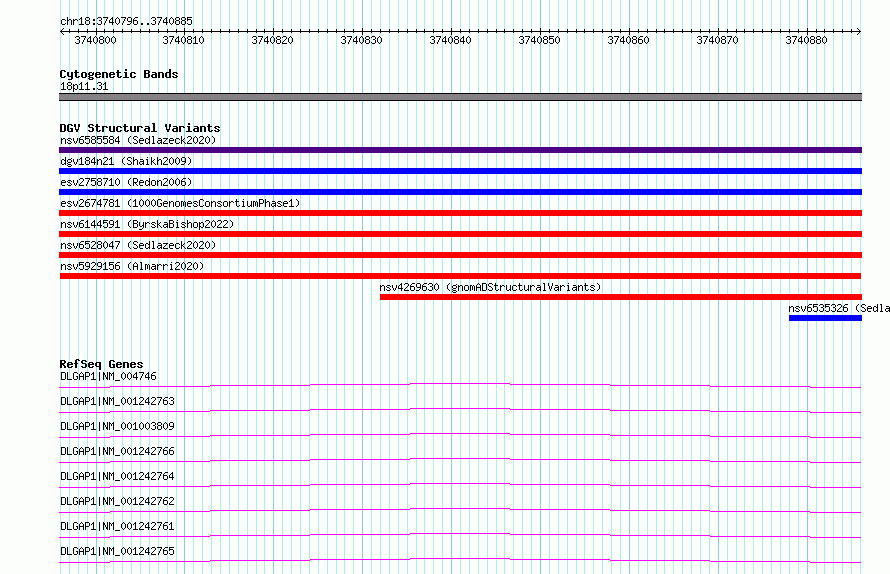
Task: Click the Cytogenetic Bands track title
Action: 119,74
